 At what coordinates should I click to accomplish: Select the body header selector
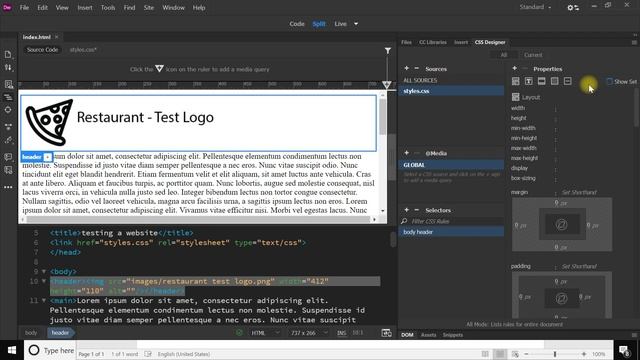pos(451,232)
